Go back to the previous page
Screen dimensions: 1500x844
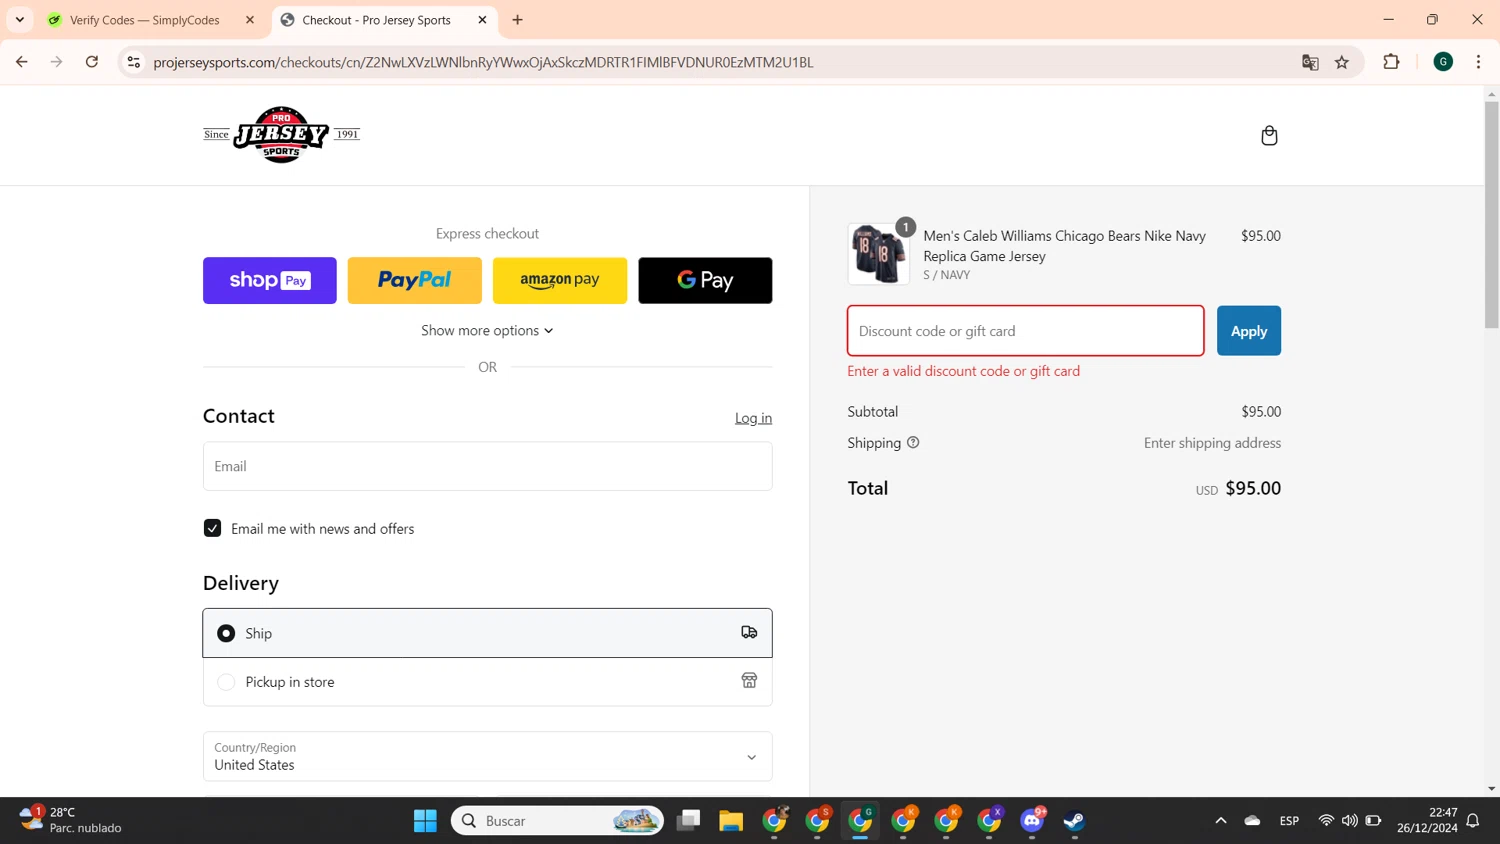(22, 62)
